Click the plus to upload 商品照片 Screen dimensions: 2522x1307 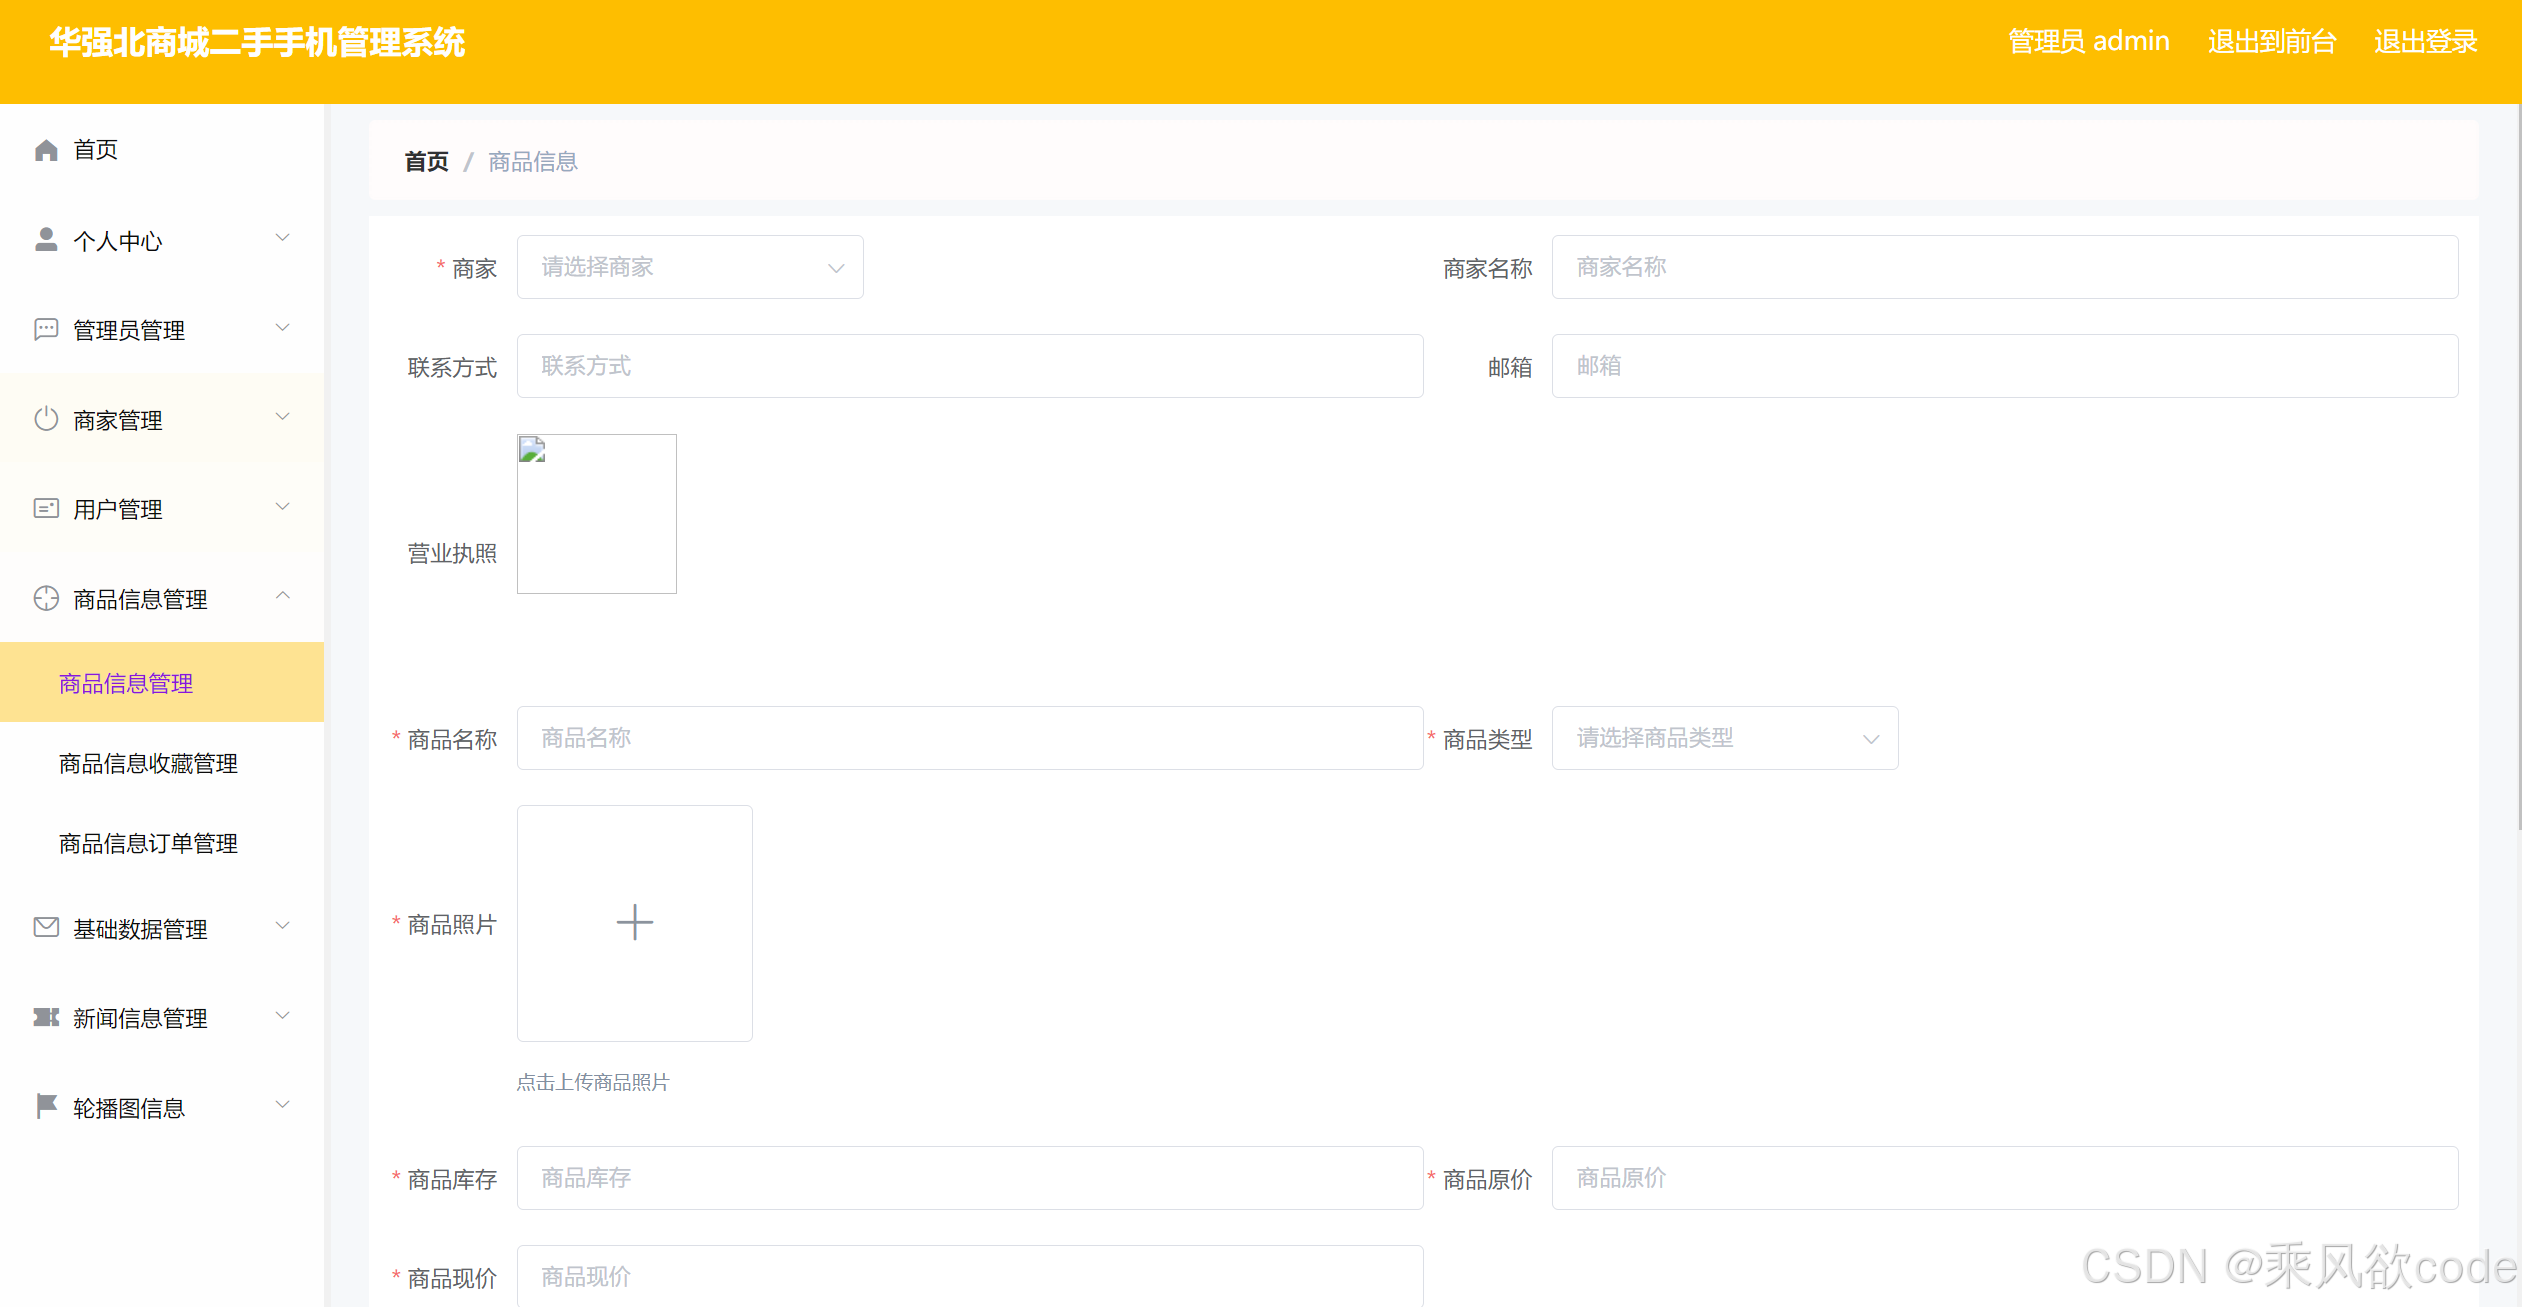pyautogui.click(x=634, y=922)
